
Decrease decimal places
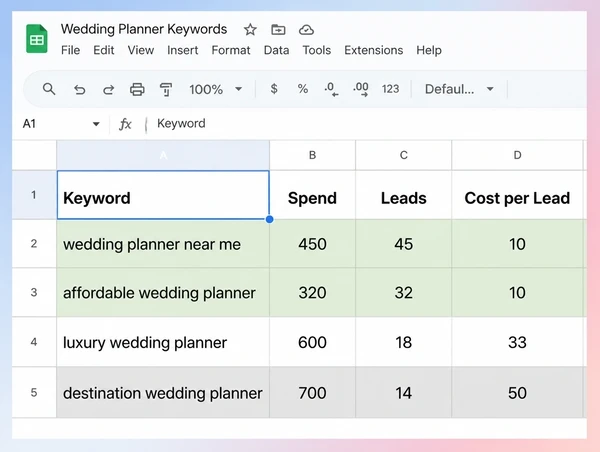(x=331, y=90)
